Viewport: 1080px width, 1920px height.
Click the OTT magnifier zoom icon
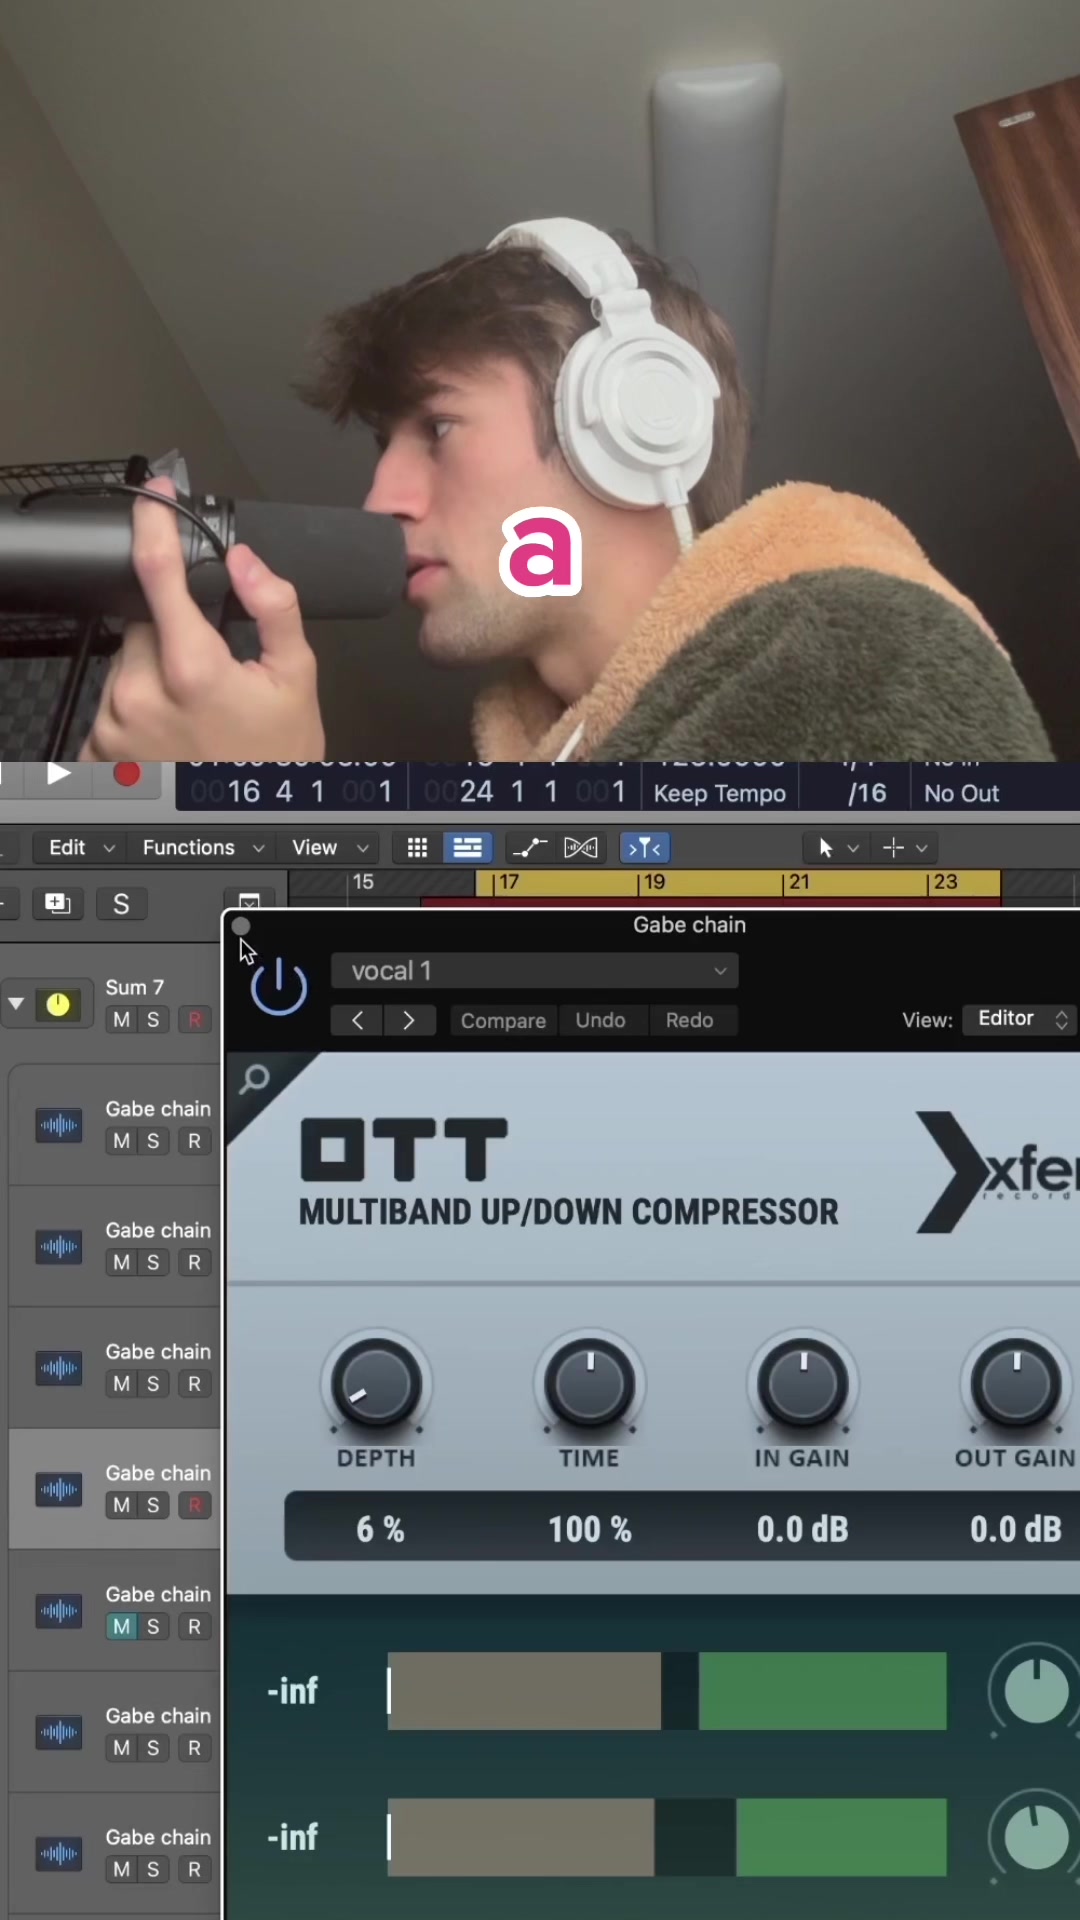pyautogui.click(x=255, y=1078)
